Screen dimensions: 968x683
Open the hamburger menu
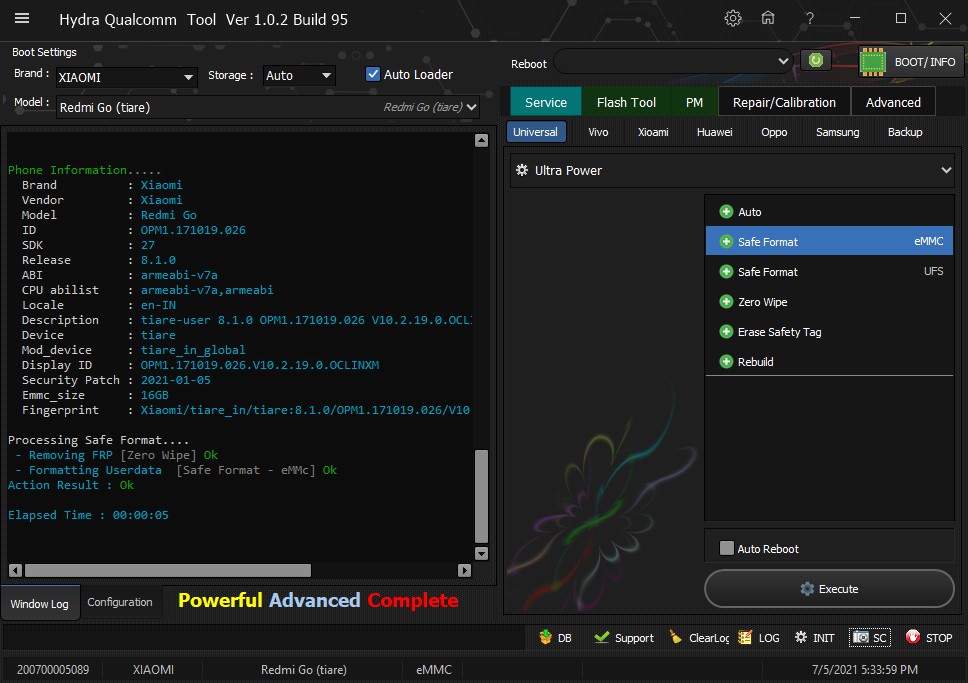coord(22,19)
